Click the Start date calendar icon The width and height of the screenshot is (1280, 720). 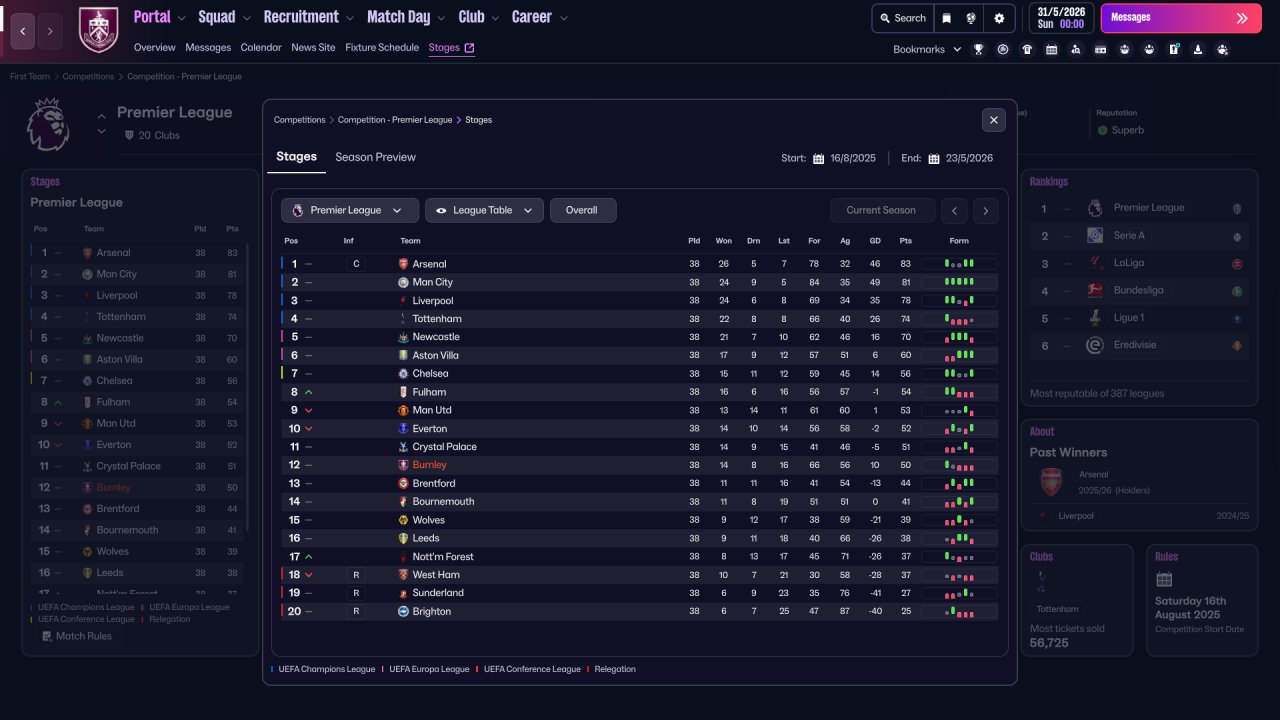point(818,158)
